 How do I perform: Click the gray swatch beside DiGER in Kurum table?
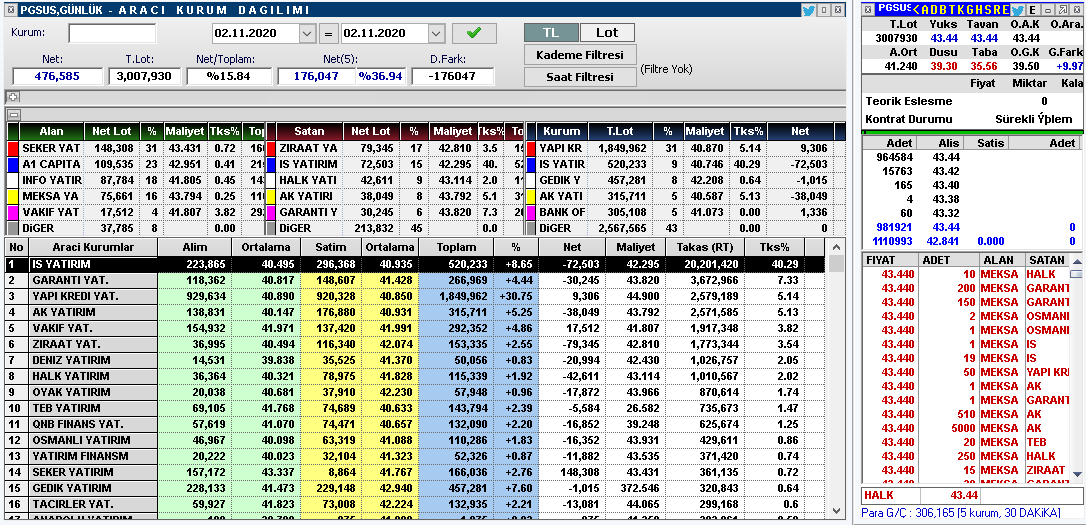[x=531, y=228]
